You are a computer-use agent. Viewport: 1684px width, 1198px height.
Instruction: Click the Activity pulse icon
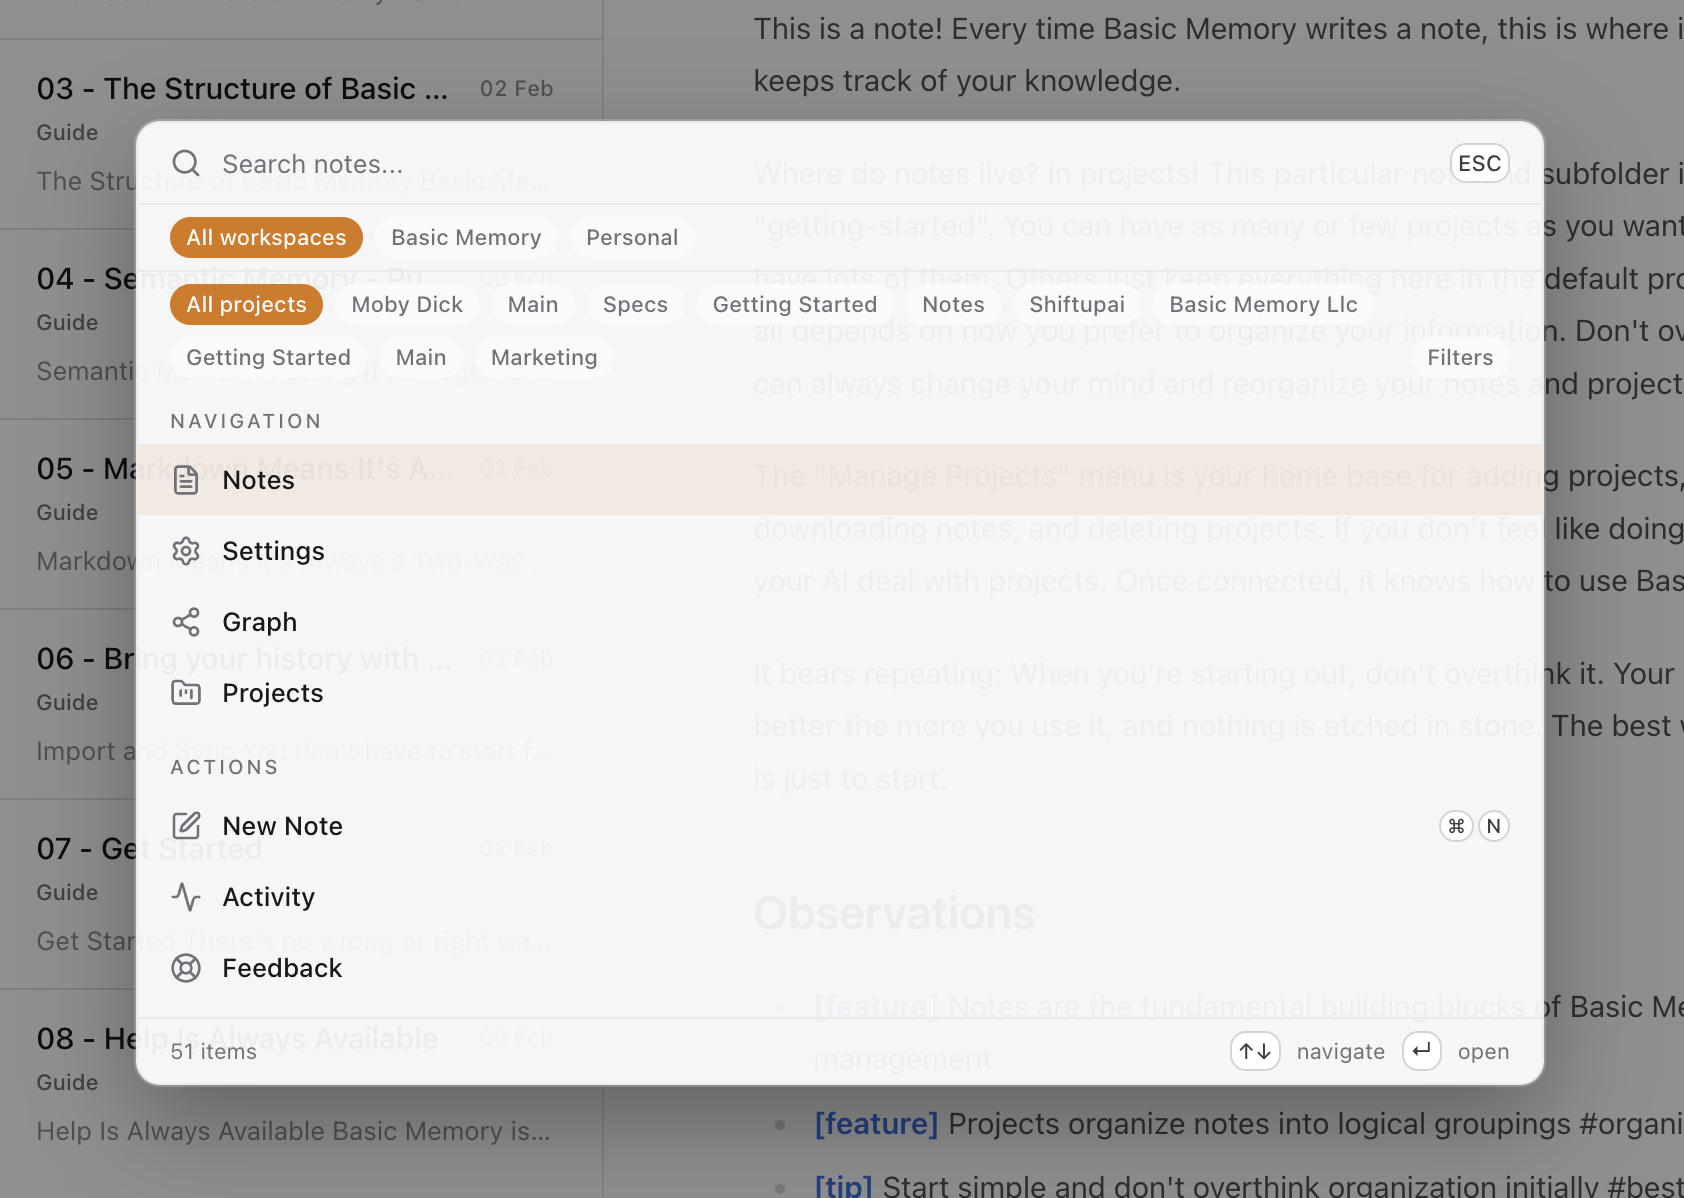coord(186,897)
